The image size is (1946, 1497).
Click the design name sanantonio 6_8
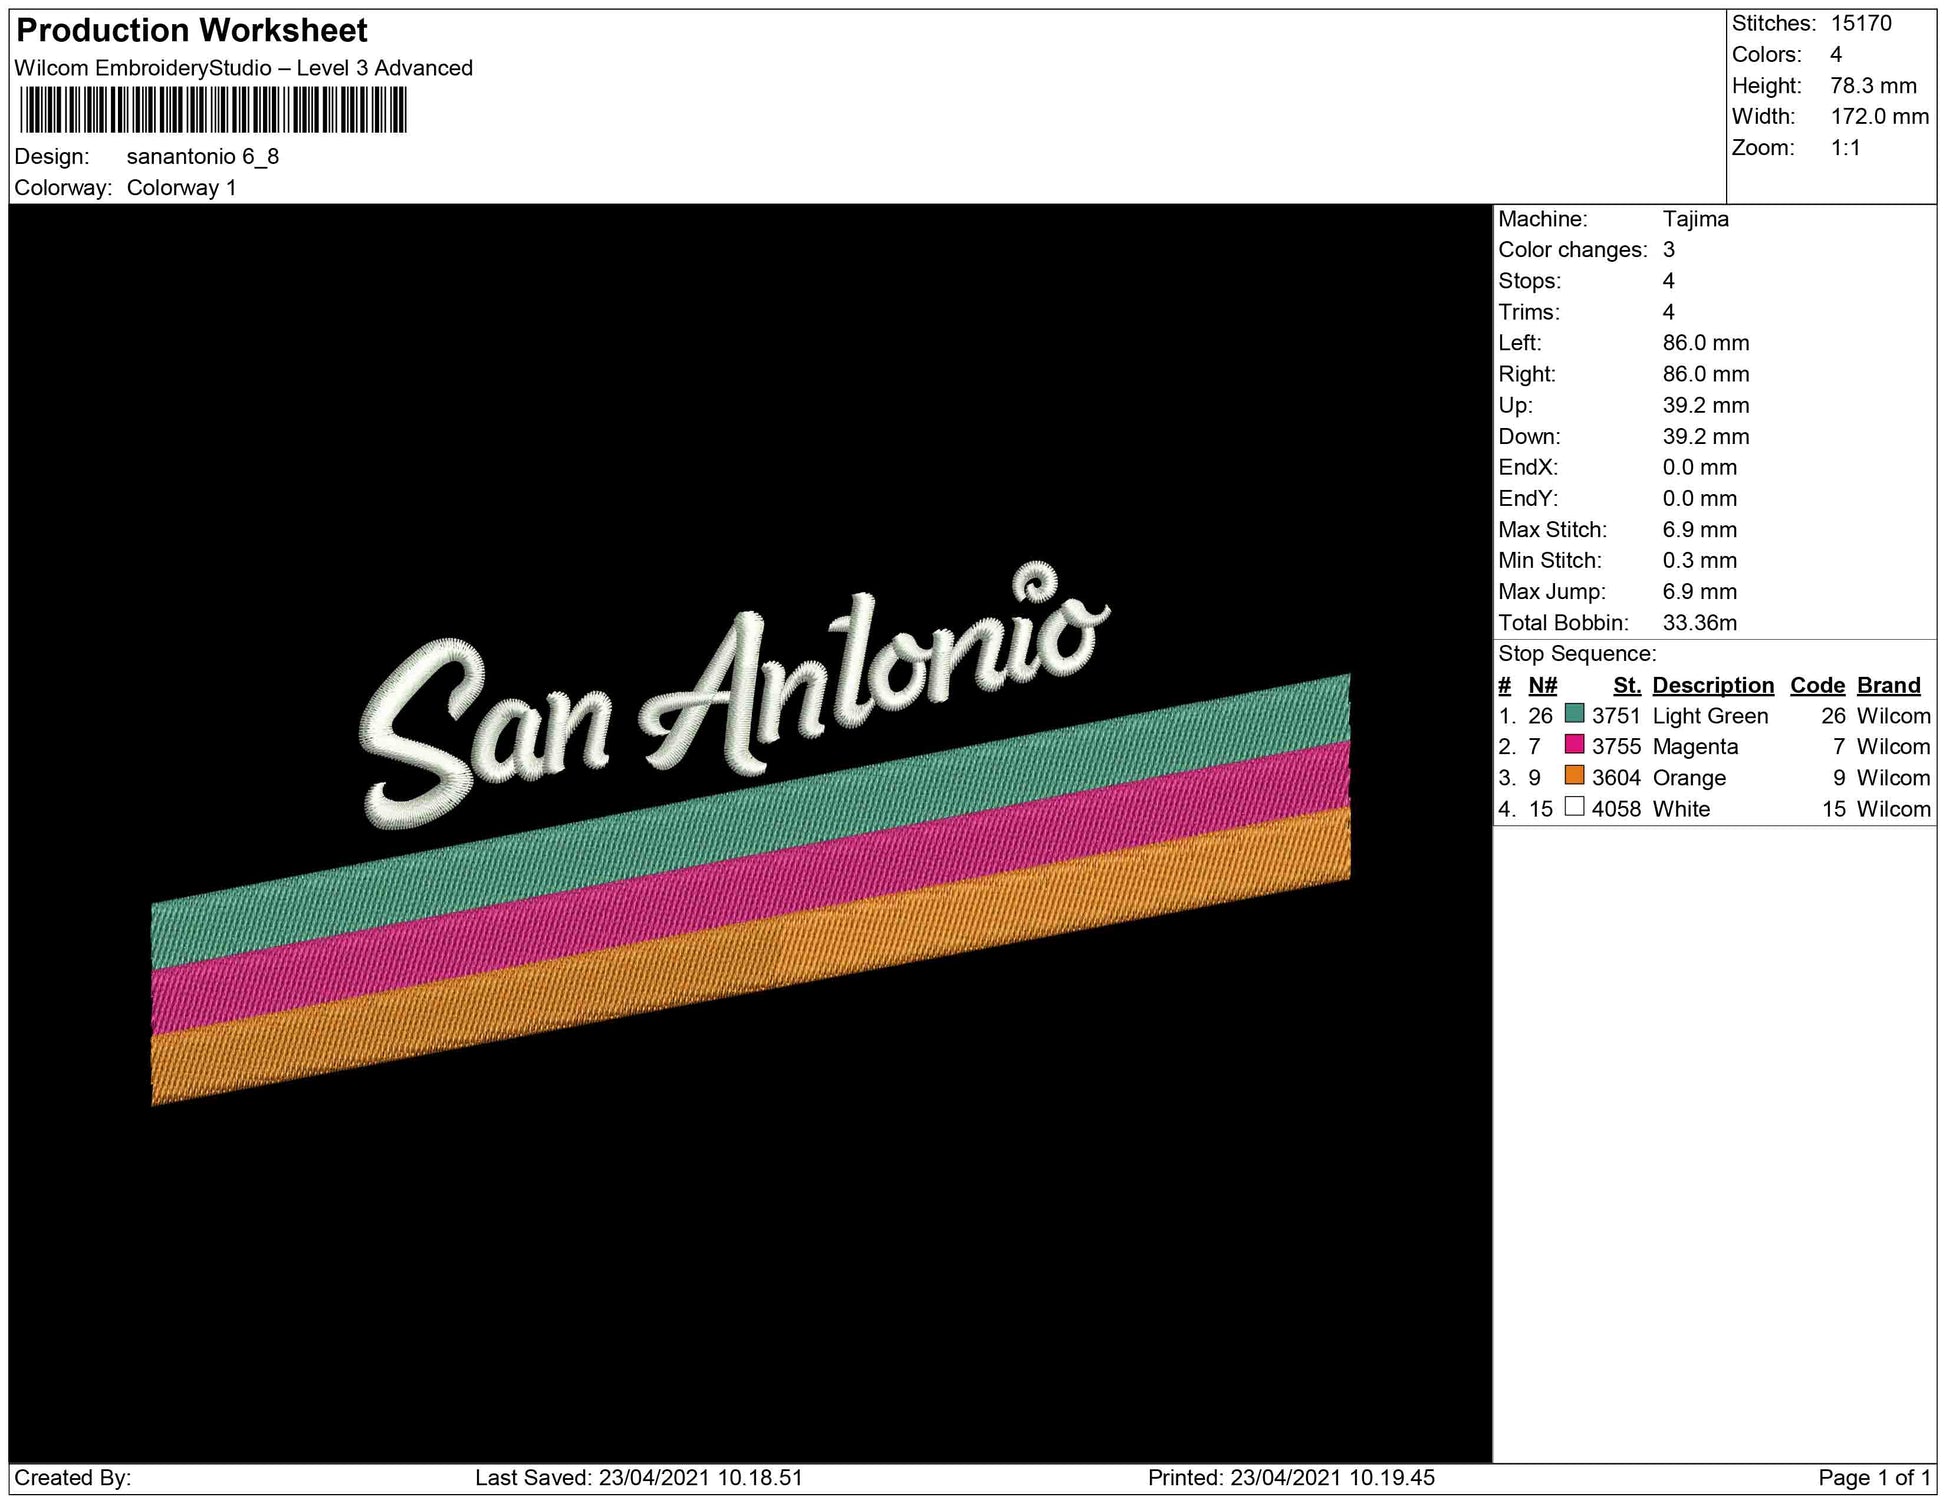click(203, 157)
